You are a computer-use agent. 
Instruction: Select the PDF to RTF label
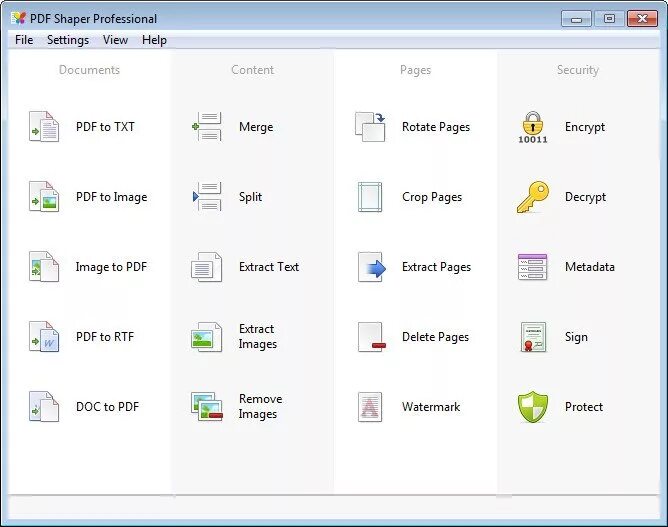point(105,337)
